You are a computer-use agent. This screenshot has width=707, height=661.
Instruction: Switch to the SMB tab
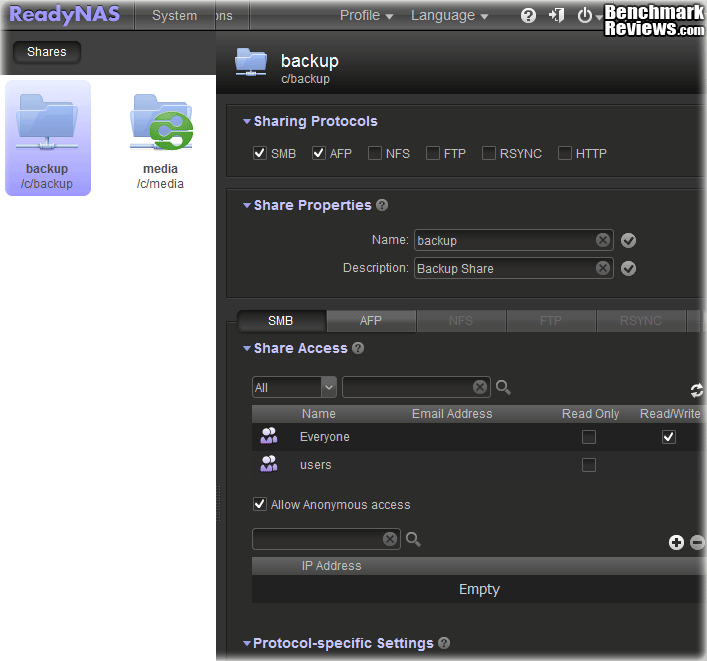point(281,321)
